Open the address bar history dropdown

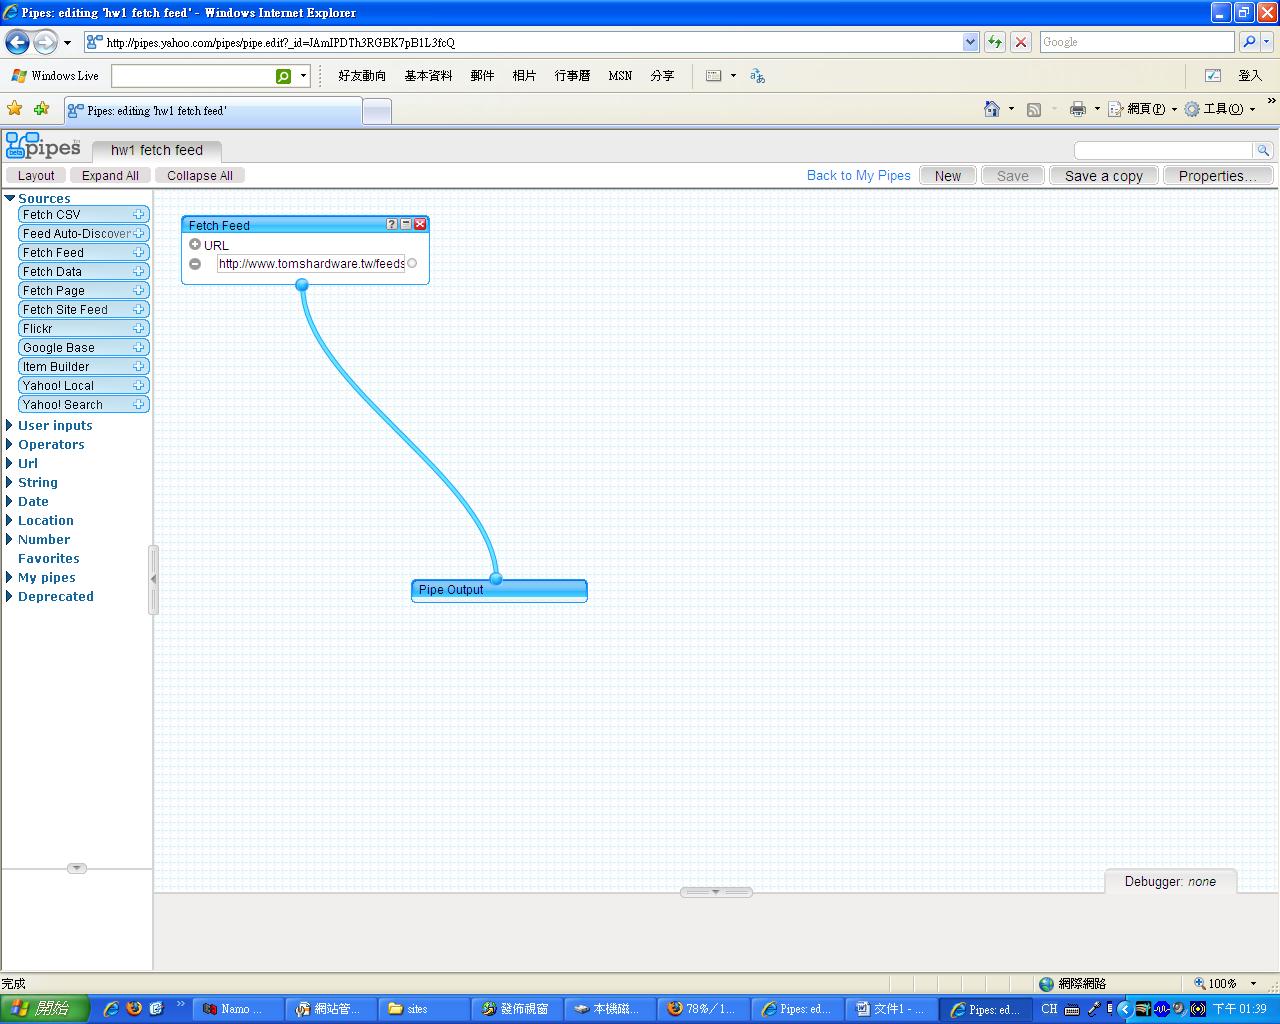970,42
